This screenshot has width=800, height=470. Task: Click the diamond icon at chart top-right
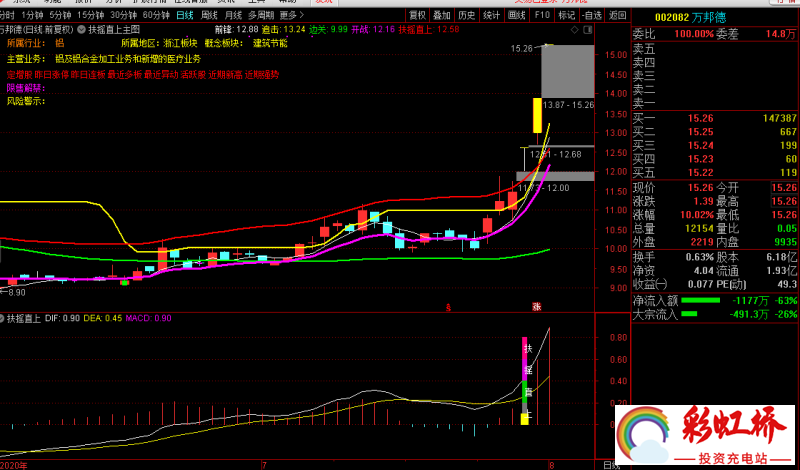(x=575, y=30)
